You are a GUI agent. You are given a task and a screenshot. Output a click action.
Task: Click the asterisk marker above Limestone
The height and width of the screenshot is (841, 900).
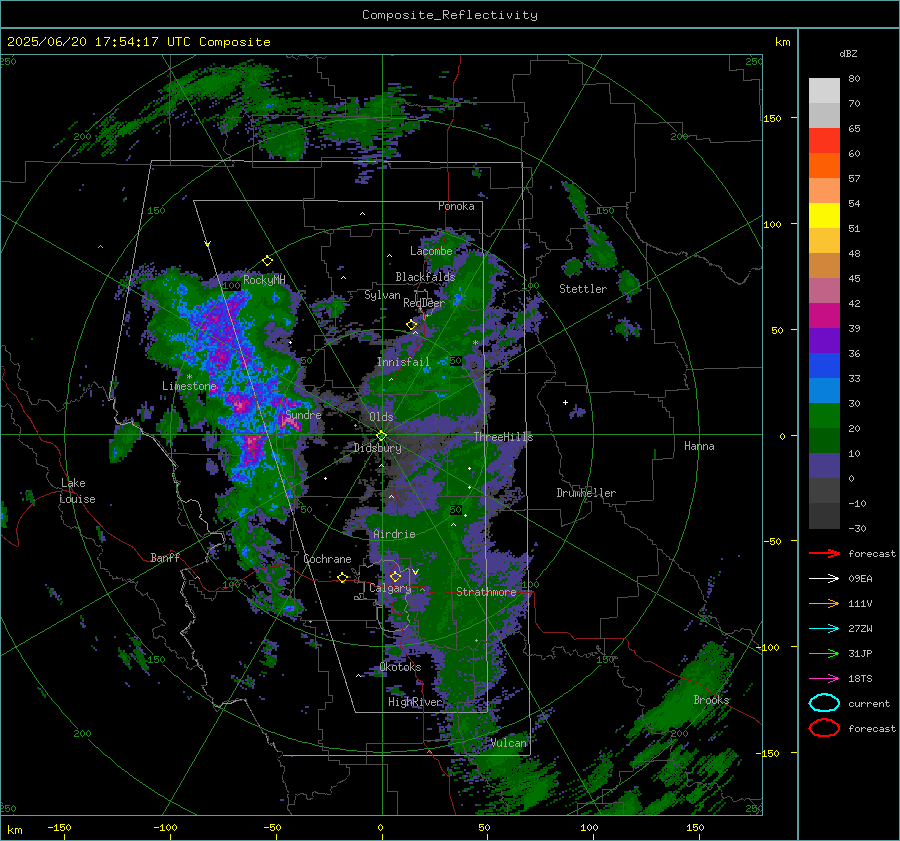click(x=189, y=377)
